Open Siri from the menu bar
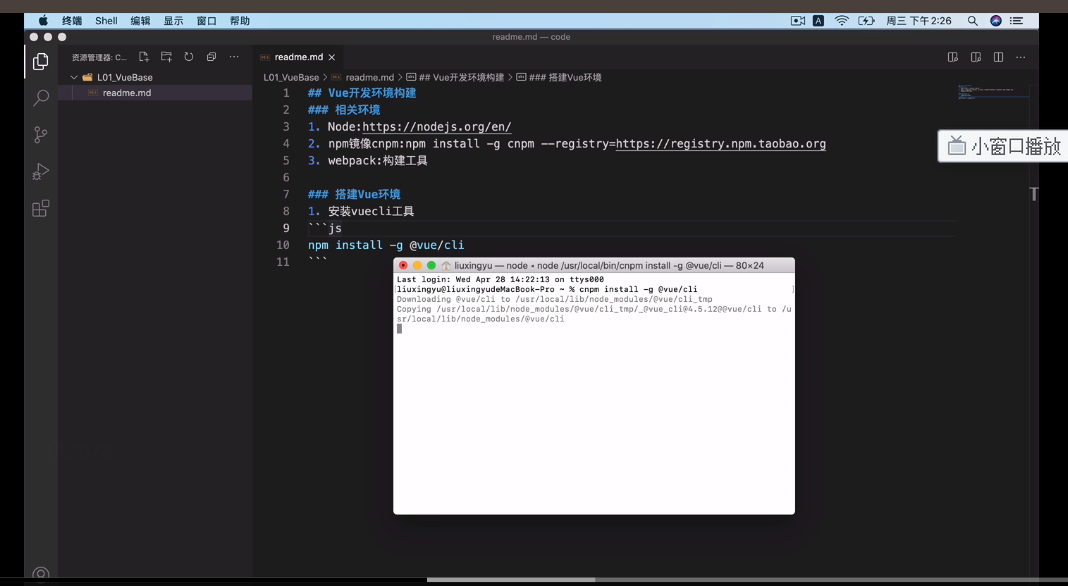 [996, 20]
